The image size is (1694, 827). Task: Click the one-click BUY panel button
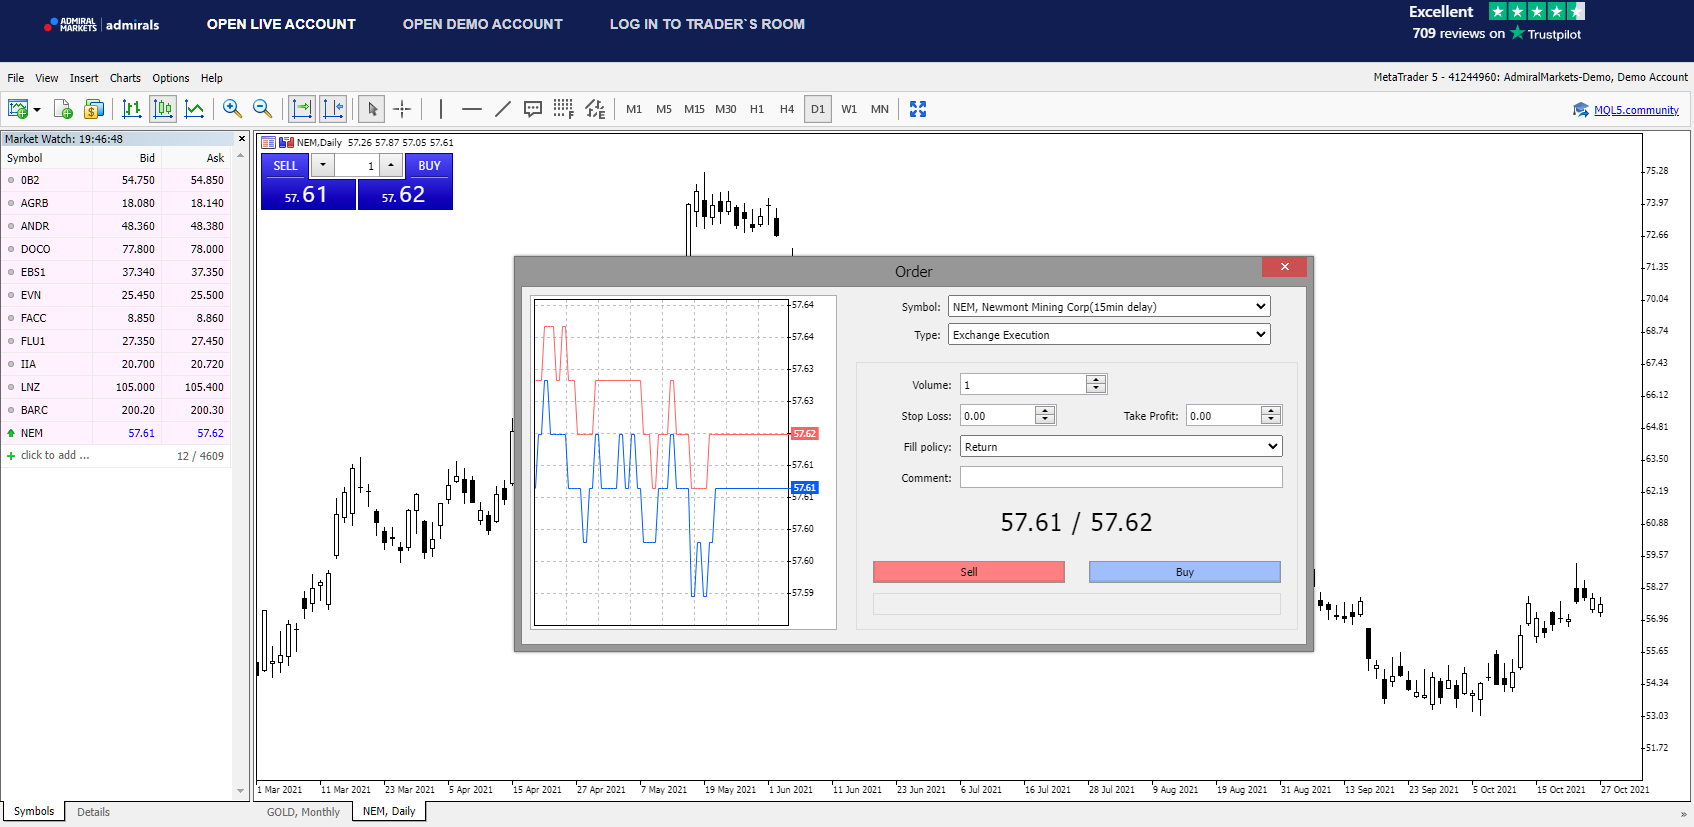[x=405, y=194]
